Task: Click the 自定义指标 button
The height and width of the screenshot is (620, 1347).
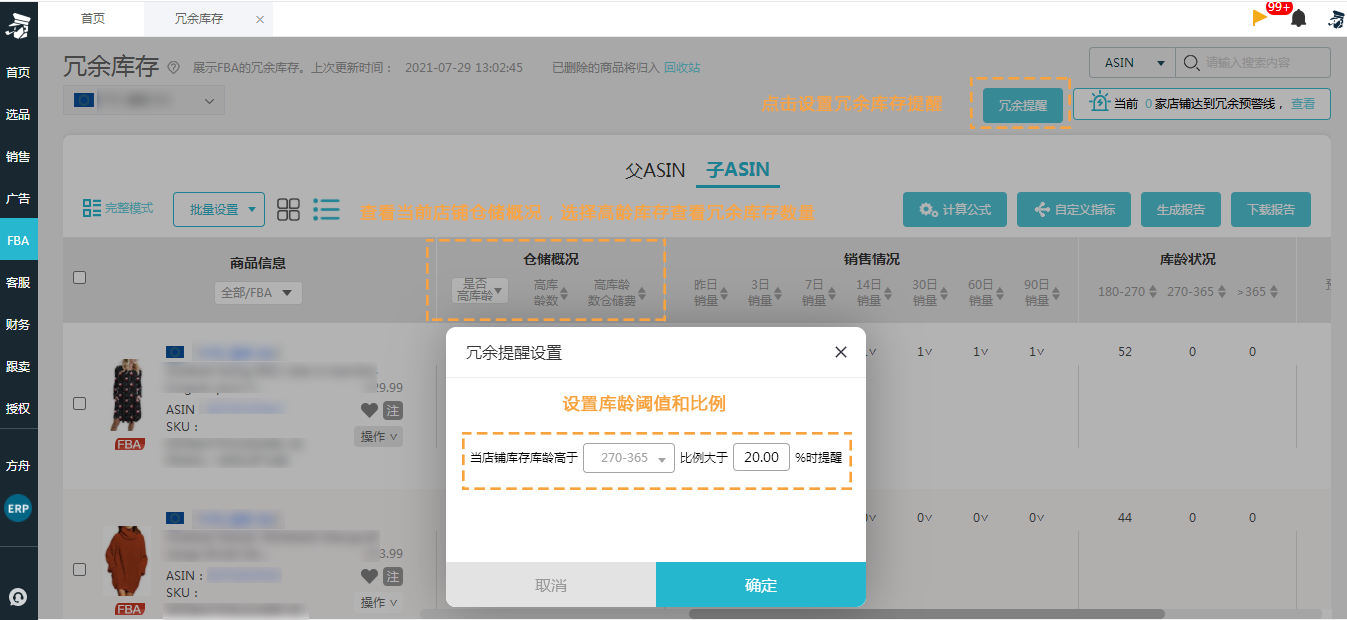Action: point(1074,209)
